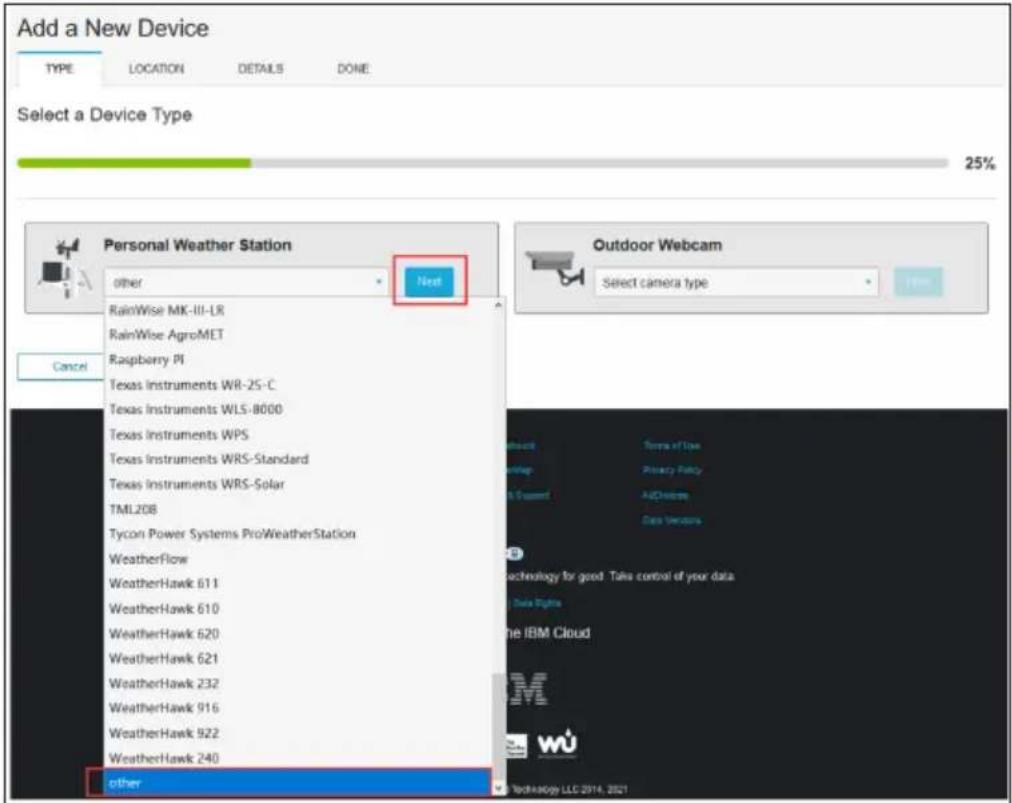Choose RainWise MK-III-LR from the list

pos(299,310)
